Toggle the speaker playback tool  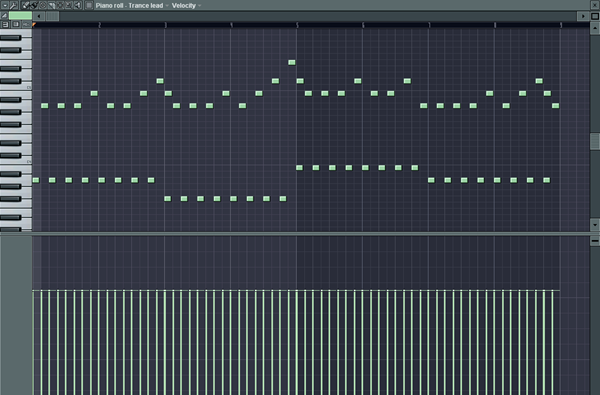pyautogui.click(x=78, y=5)
